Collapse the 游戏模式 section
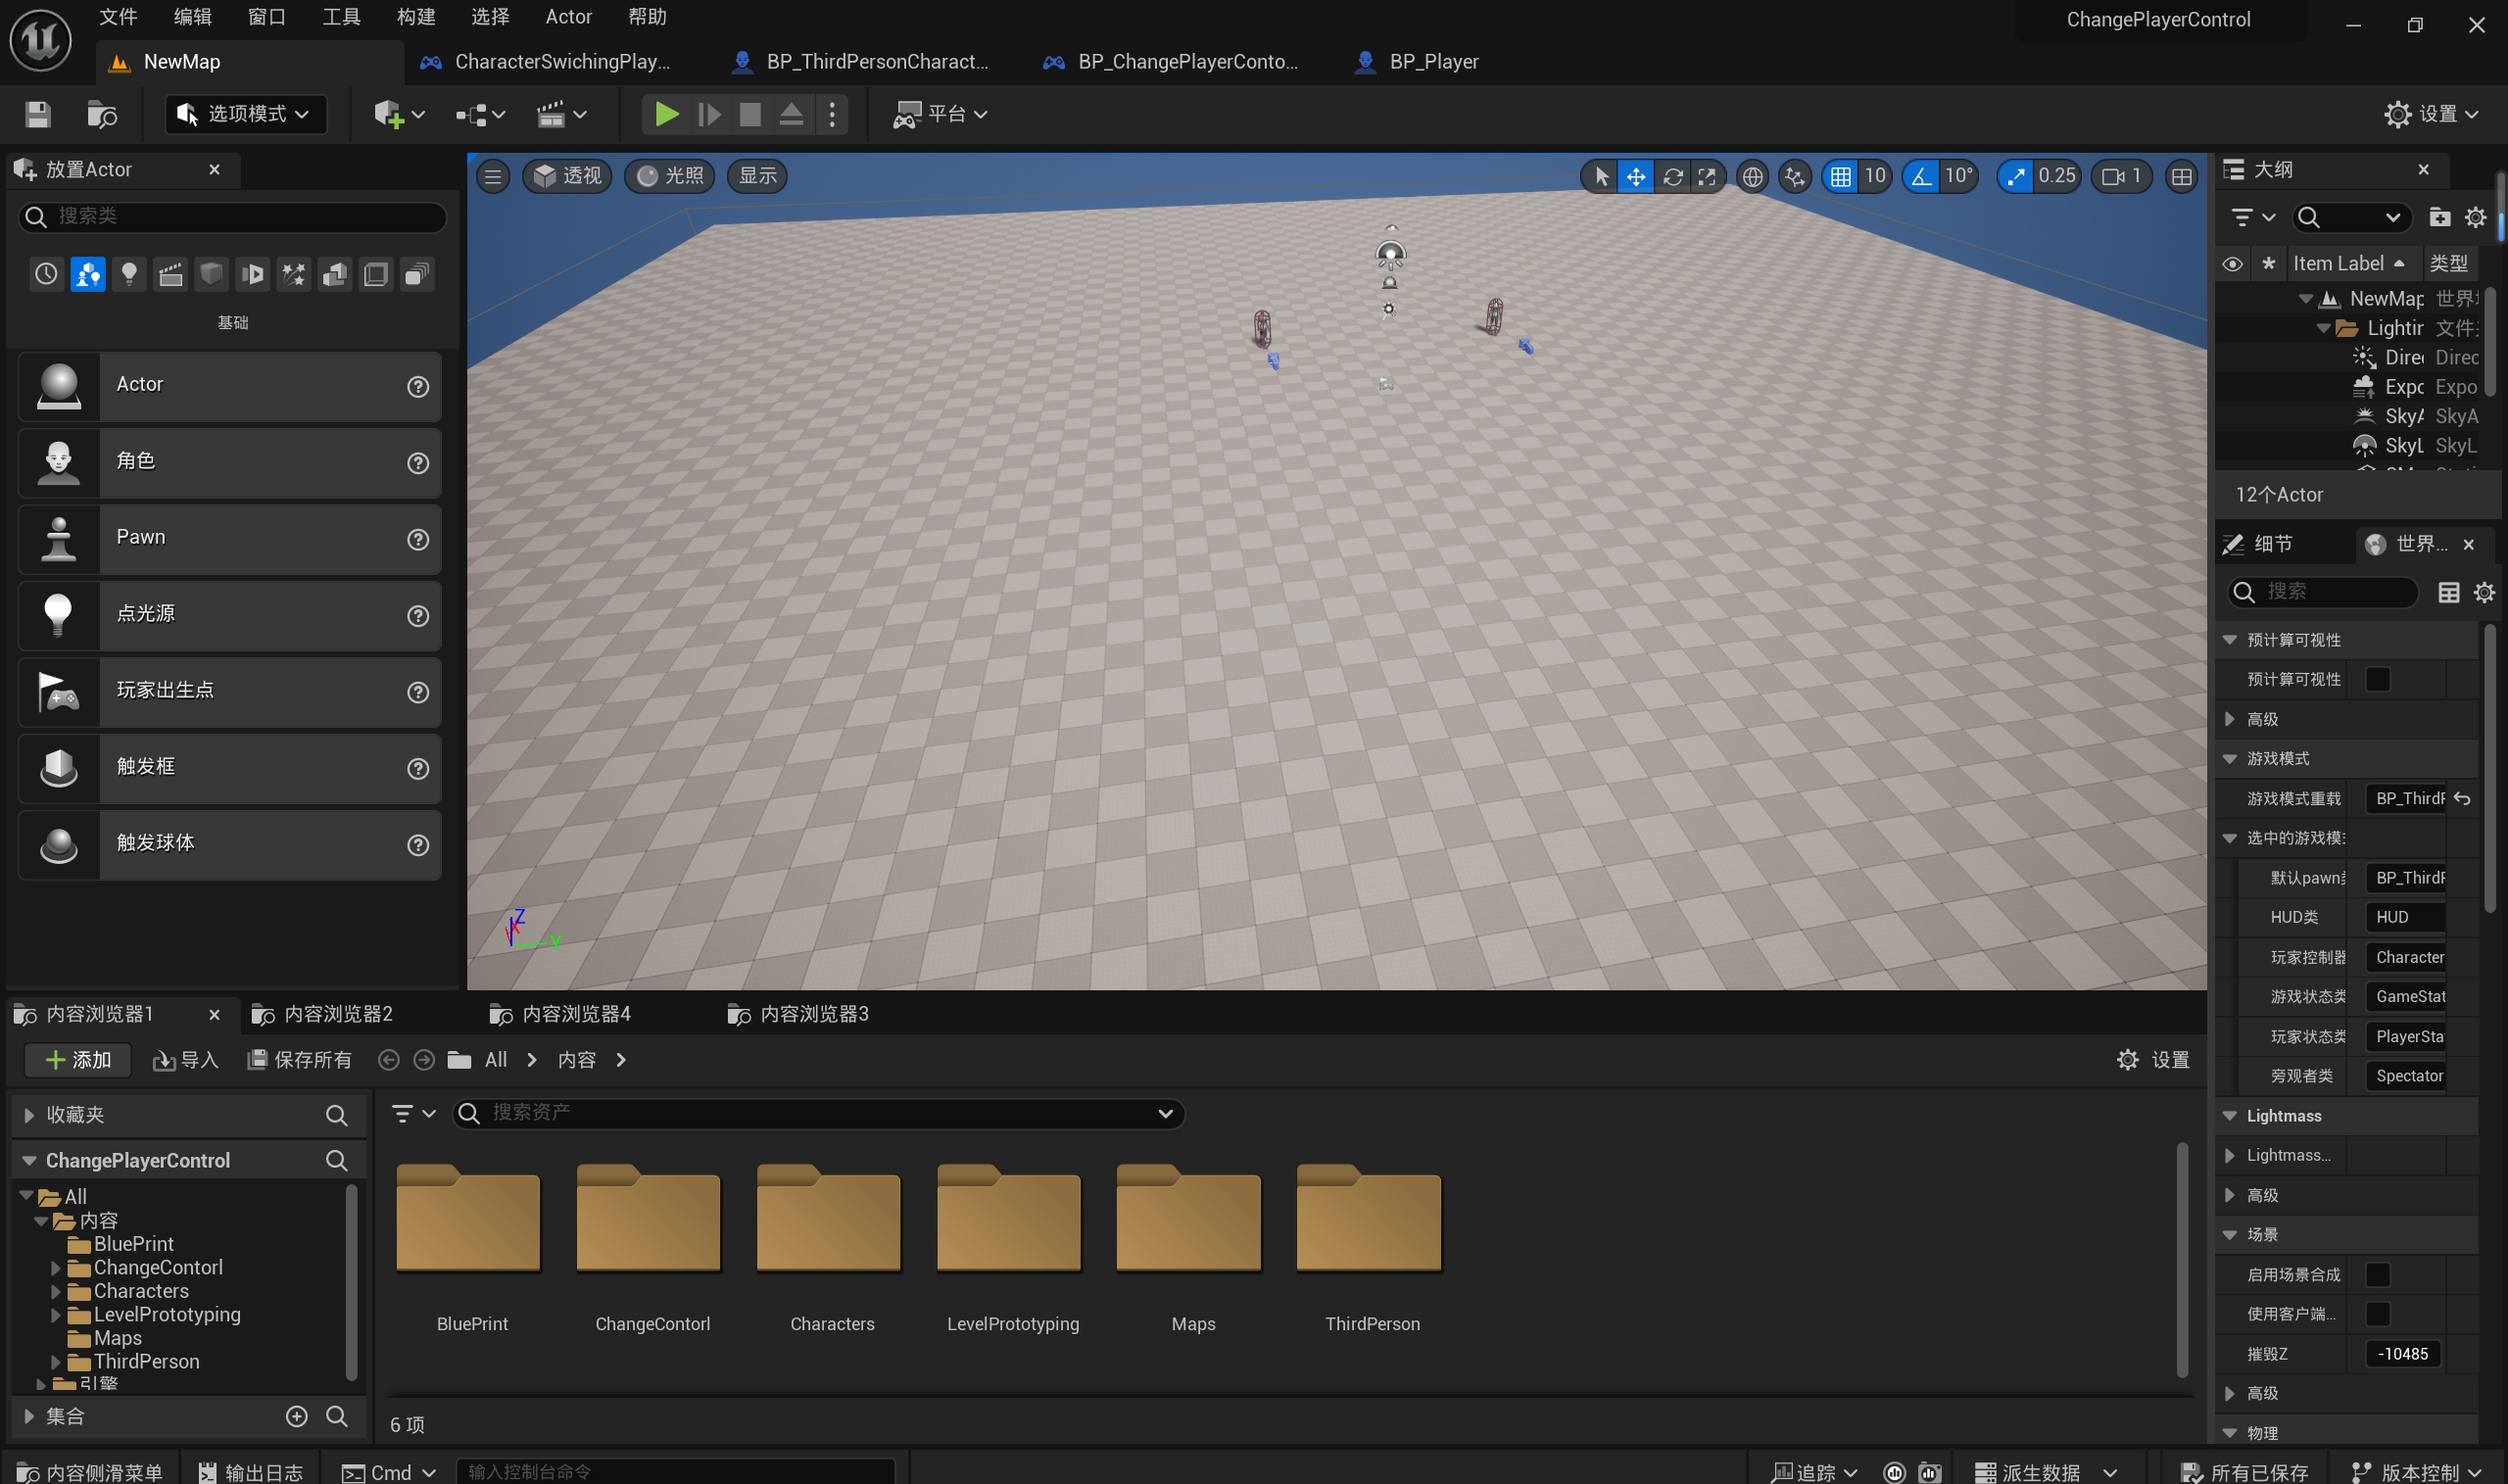Viewport: 2508px width, 1484px height. point(2229,758)
